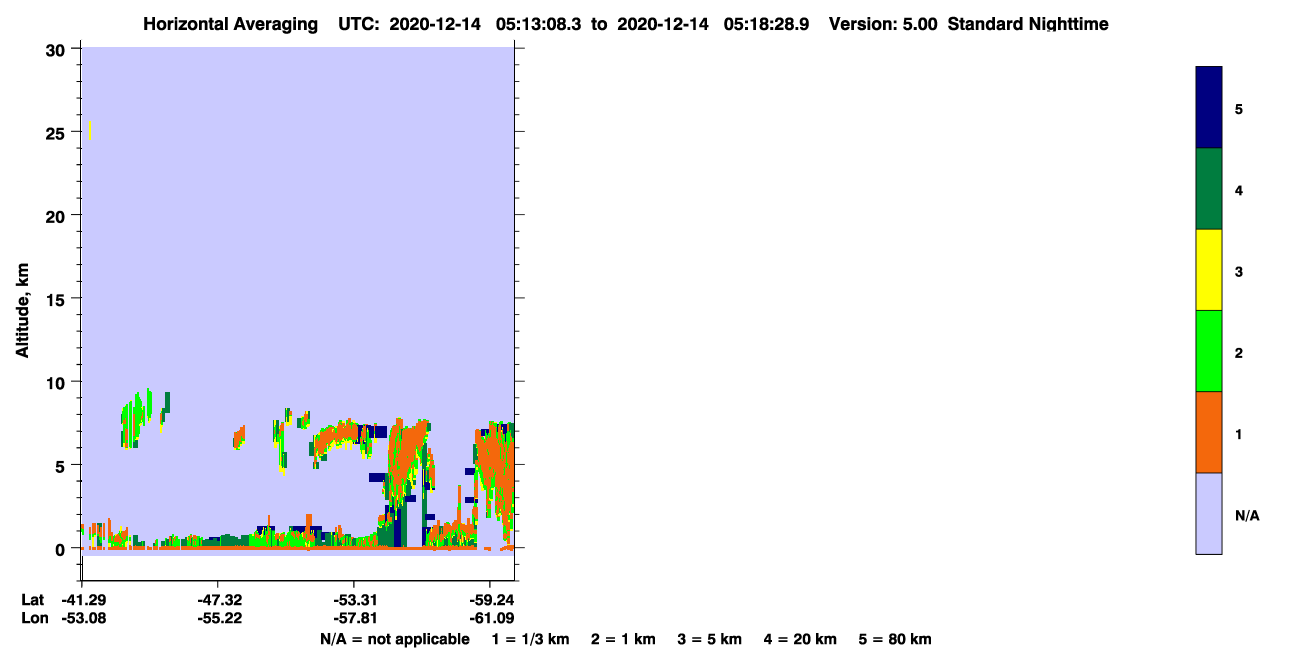
Task: Click the latitude value -41.29
Action: point(82,600)
